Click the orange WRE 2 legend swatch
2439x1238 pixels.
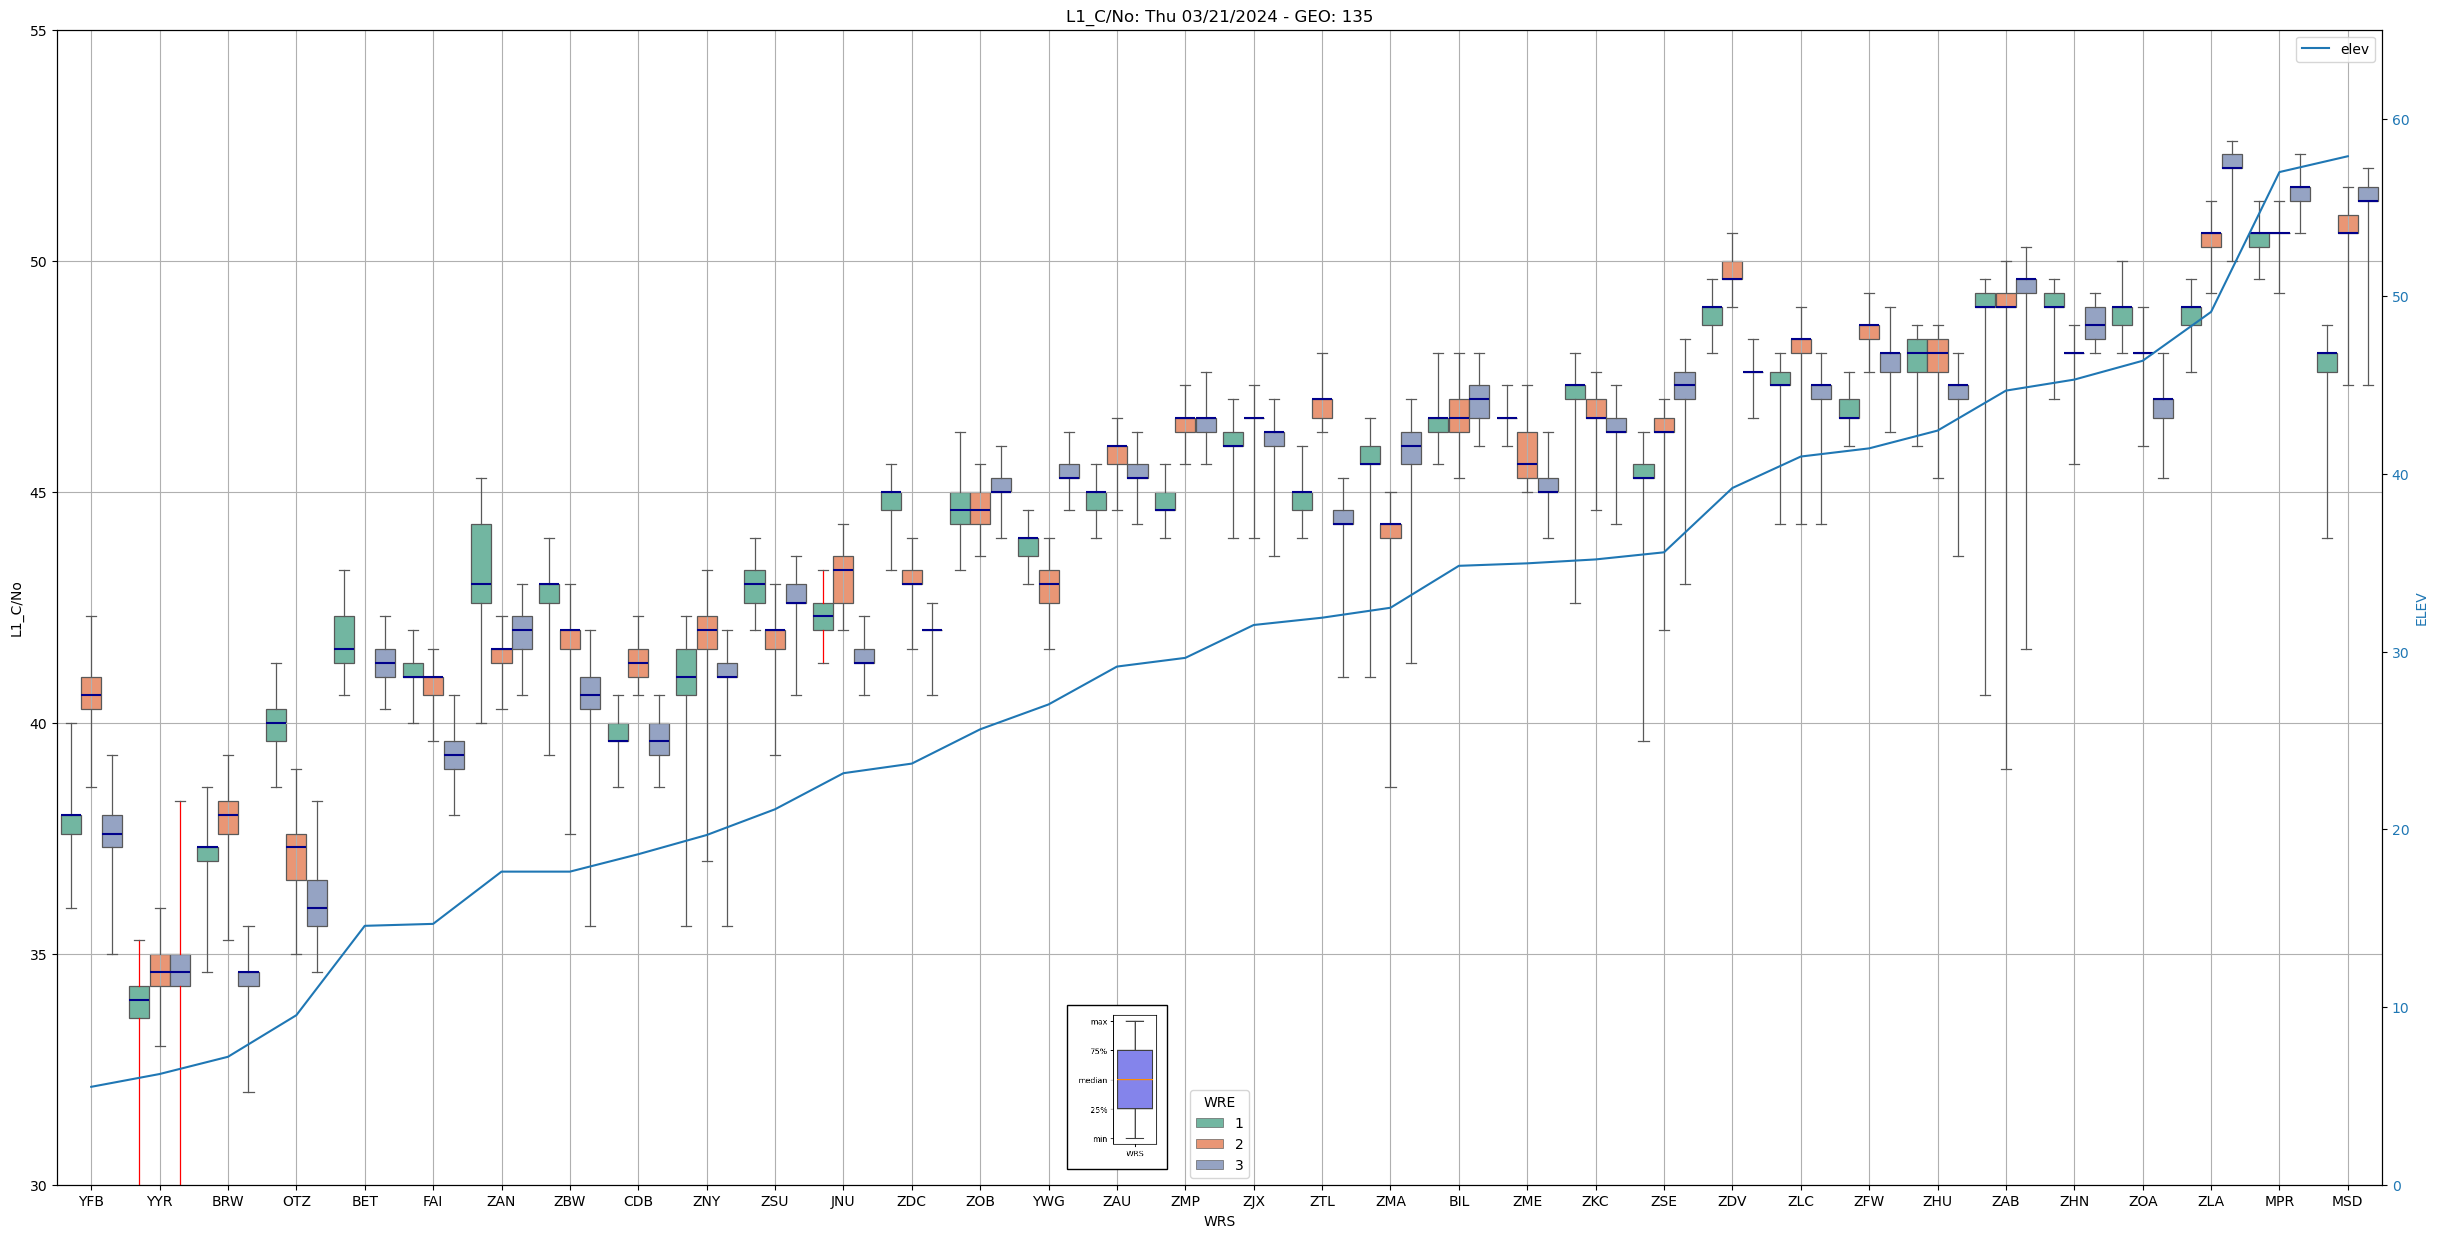click(x=1210, y=1144)
